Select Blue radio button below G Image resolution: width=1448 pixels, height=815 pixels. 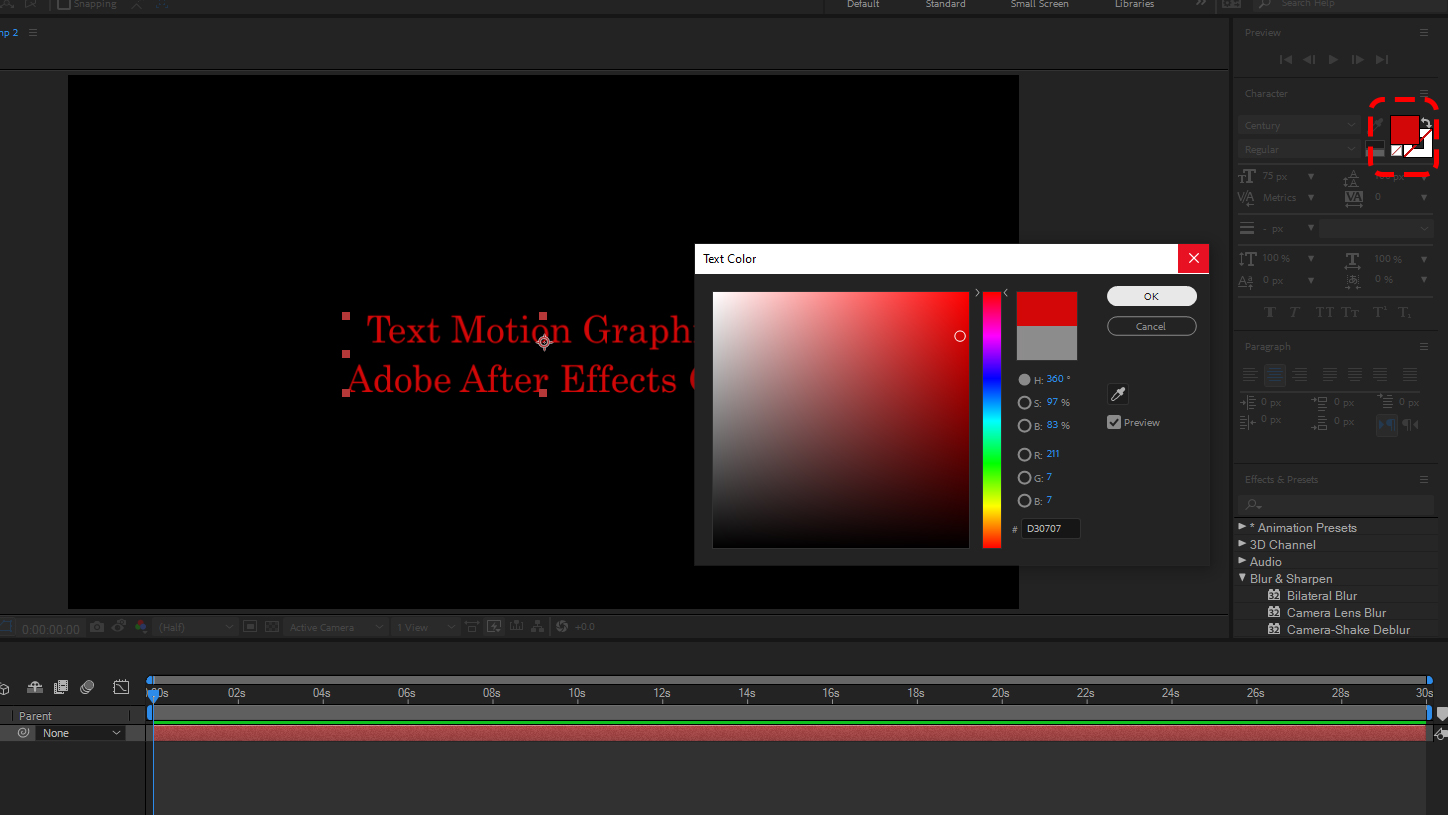point(1024,501)
